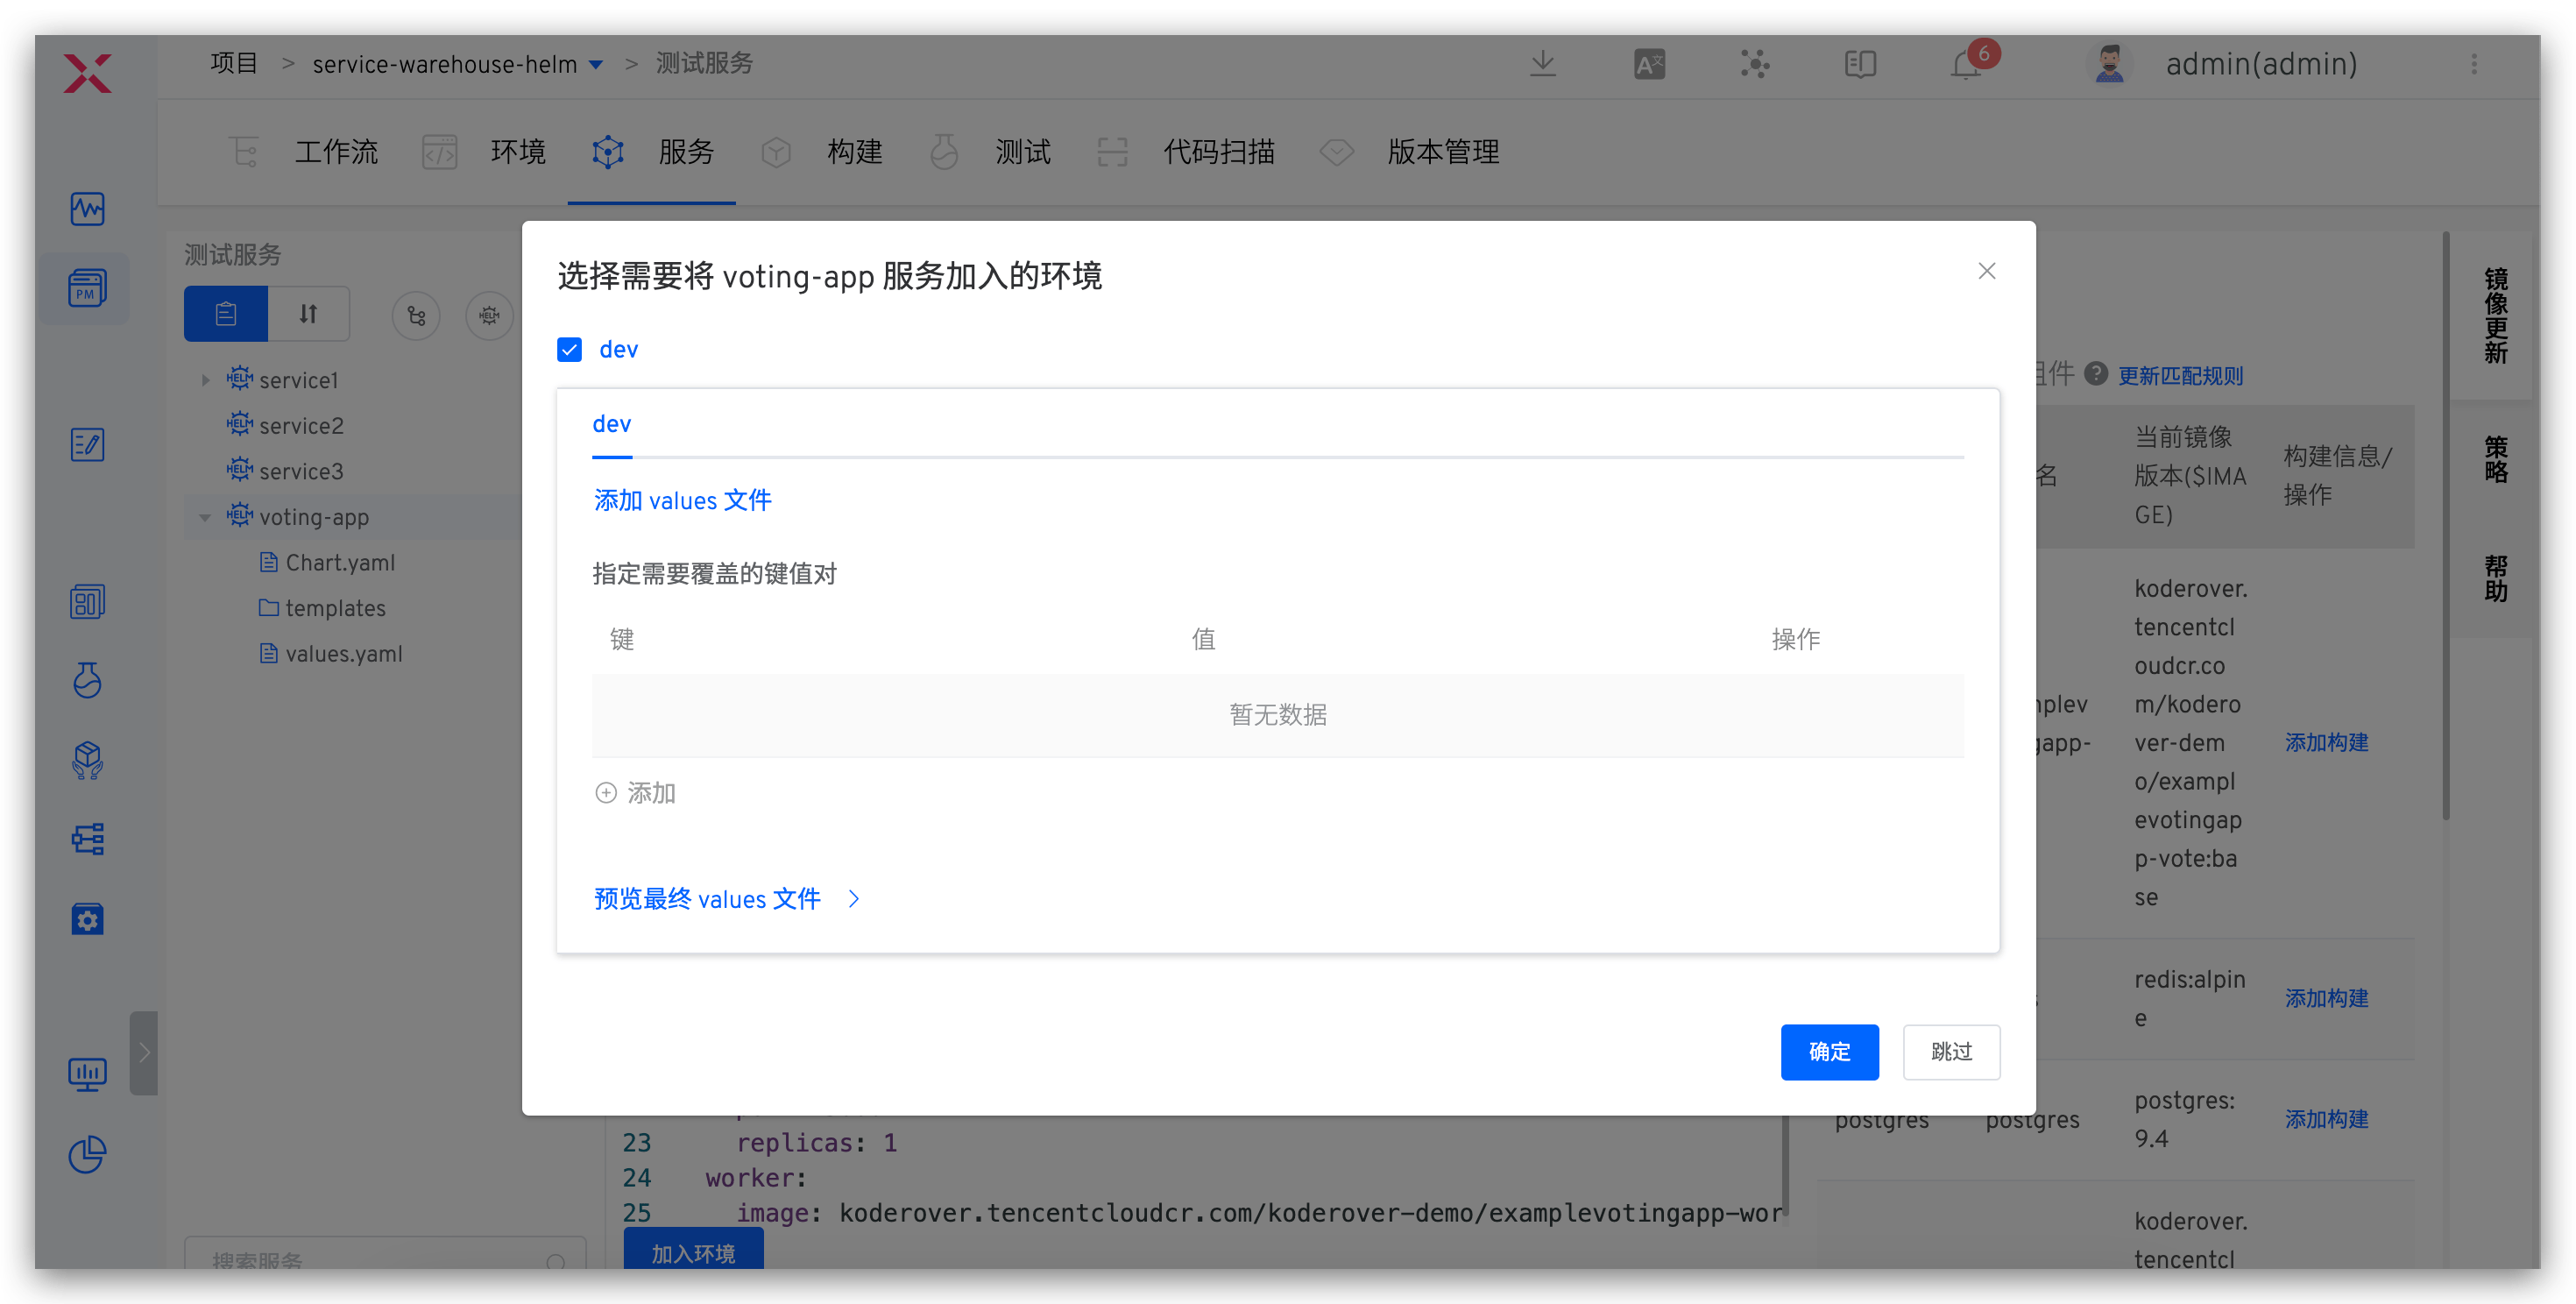Screen dimensions: 2576x1304
Task: Switch to the 测试 tab
Action: point(988,153)
